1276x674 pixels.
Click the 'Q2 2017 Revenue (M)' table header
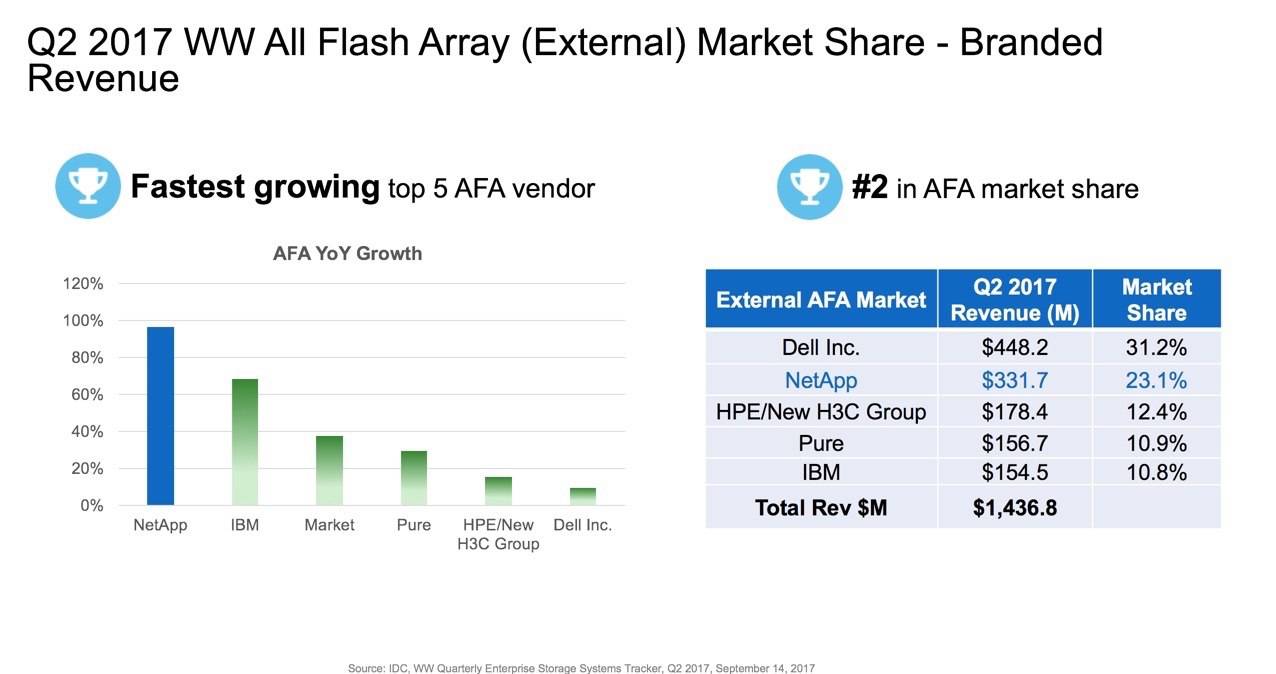[x=1015, y=299]
